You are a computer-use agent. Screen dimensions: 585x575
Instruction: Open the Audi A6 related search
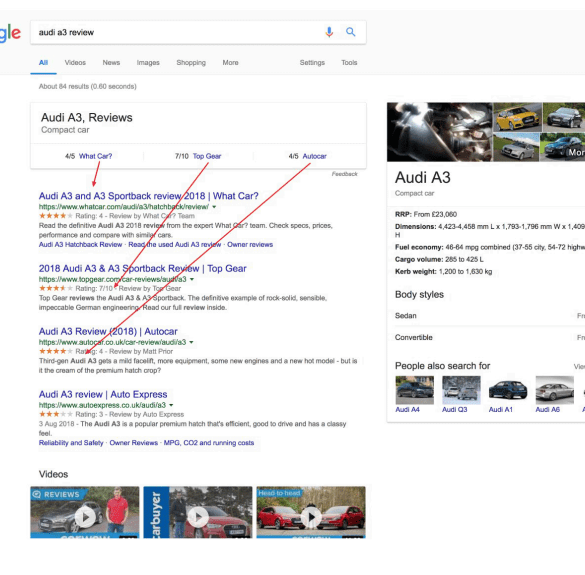click(554, 394)
